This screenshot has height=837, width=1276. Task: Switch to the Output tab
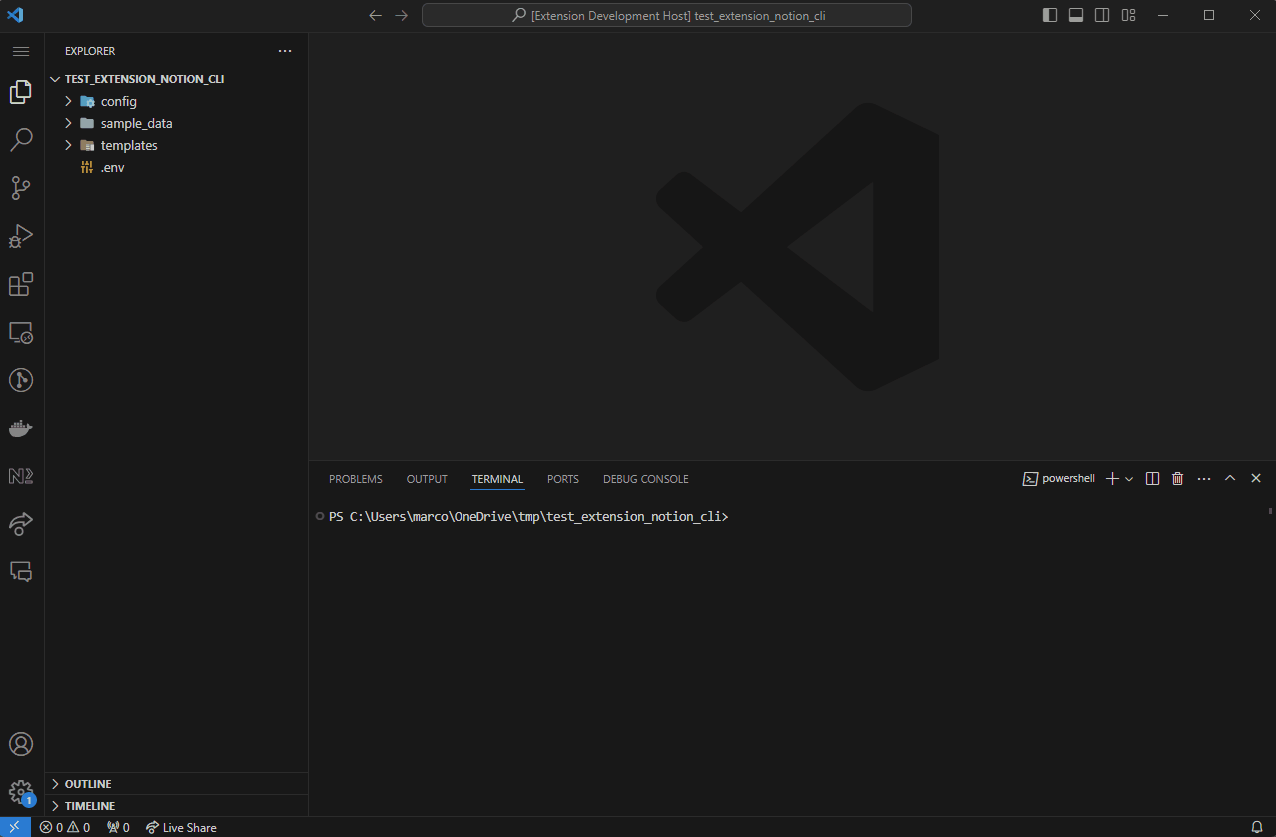click(x=427, y=479)
